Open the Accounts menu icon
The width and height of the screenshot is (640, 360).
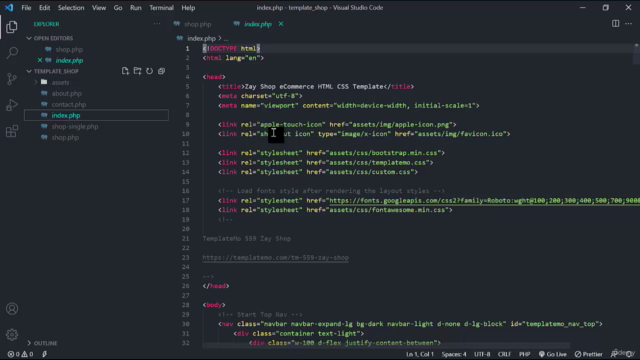[x=12, y=309]
